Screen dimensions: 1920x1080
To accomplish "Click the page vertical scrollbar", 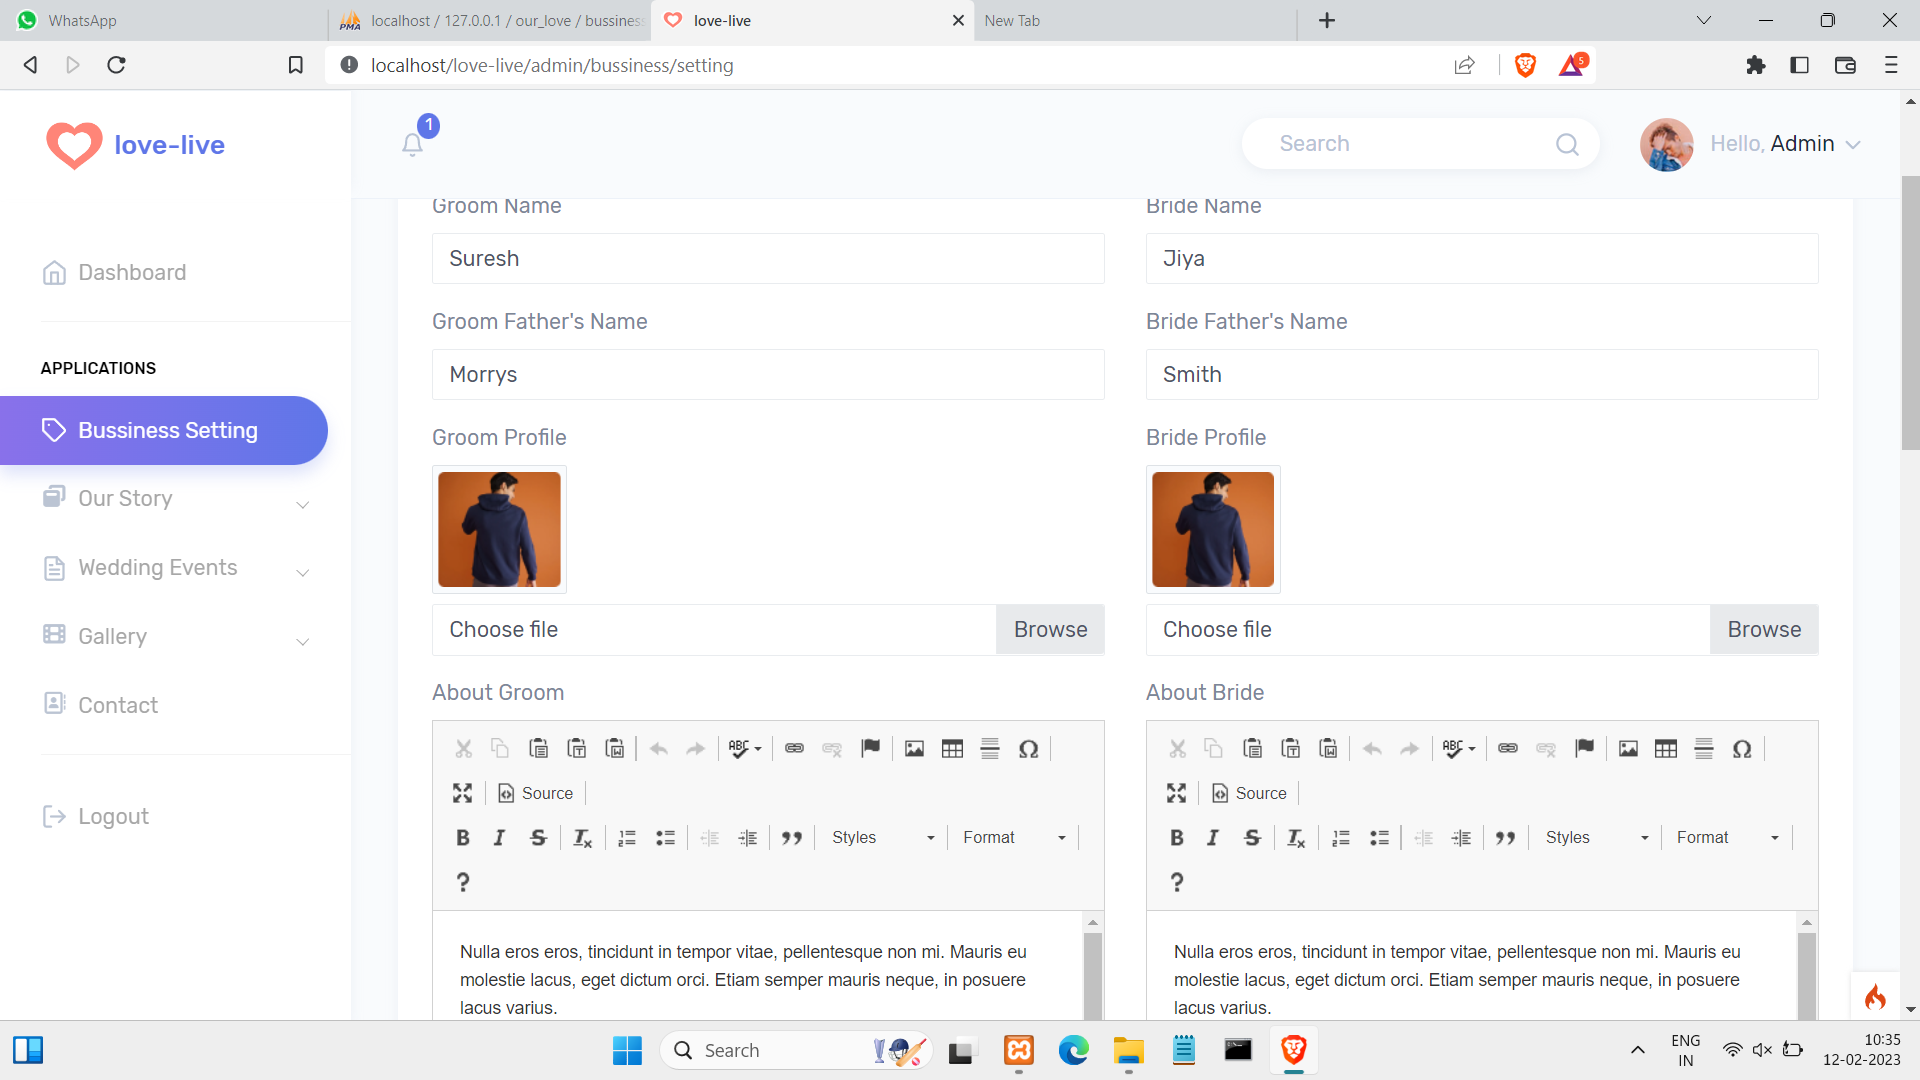I will 1910,312.
